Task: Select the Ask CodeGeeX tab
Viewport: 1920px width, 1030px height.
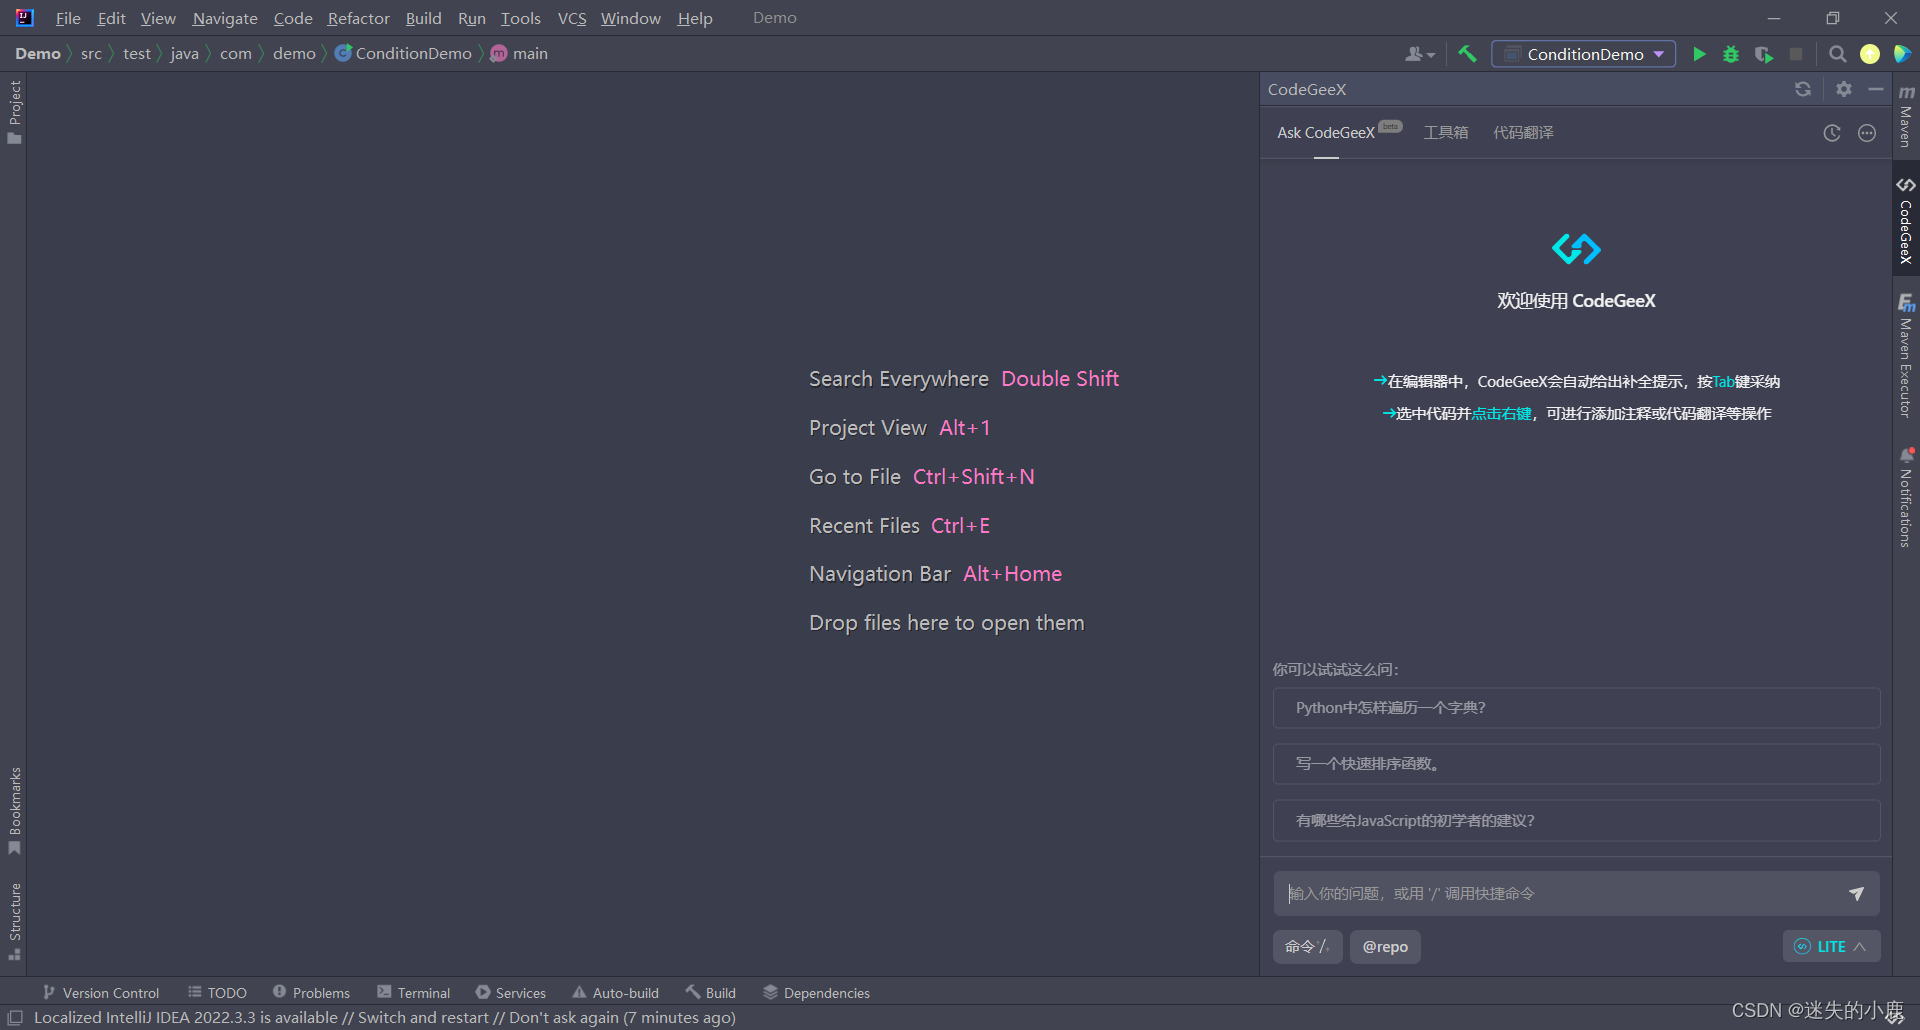Action: pos(1326,133)
